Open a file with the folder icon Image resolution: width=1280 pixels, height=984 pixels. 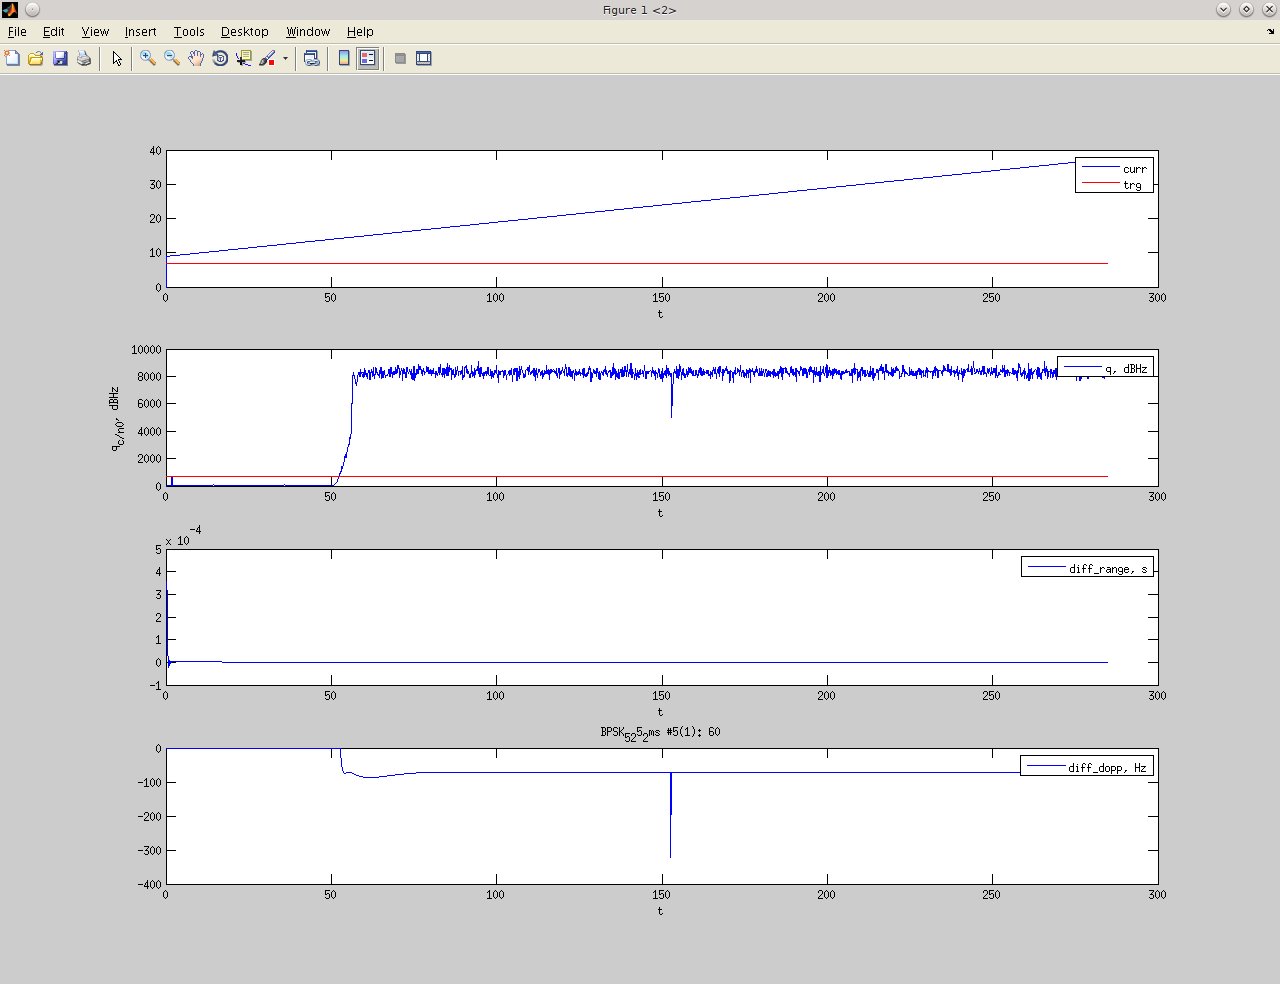[x=36, y=59]
